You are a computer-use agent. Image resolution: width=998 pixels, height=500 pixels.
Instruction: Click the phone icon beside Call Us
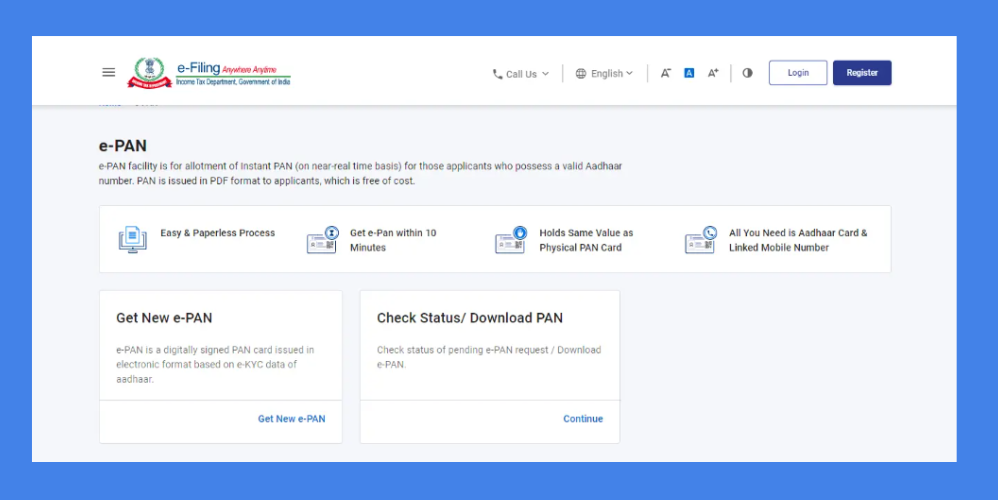pos(497,74)
